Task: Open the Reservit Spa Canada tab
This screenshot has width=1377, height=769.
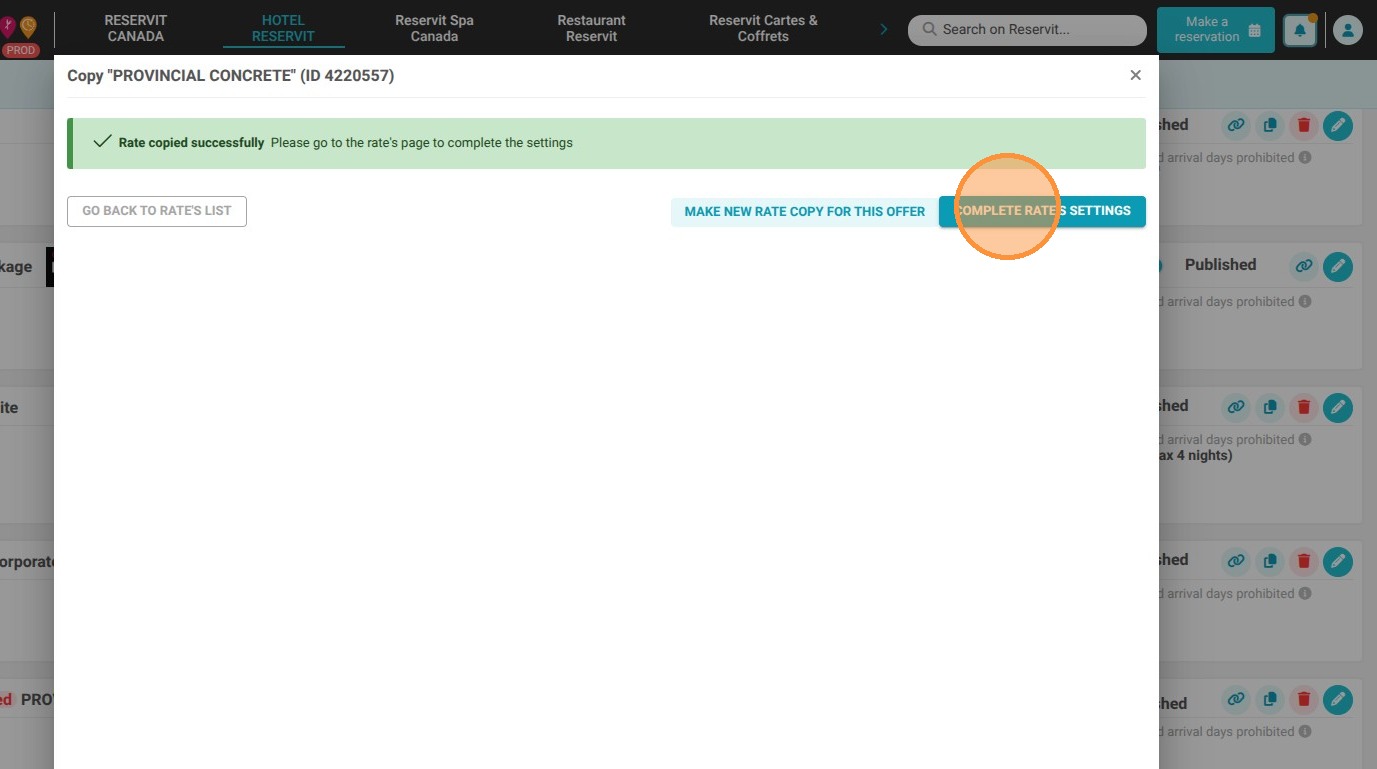Action: [x=434, y=28]
